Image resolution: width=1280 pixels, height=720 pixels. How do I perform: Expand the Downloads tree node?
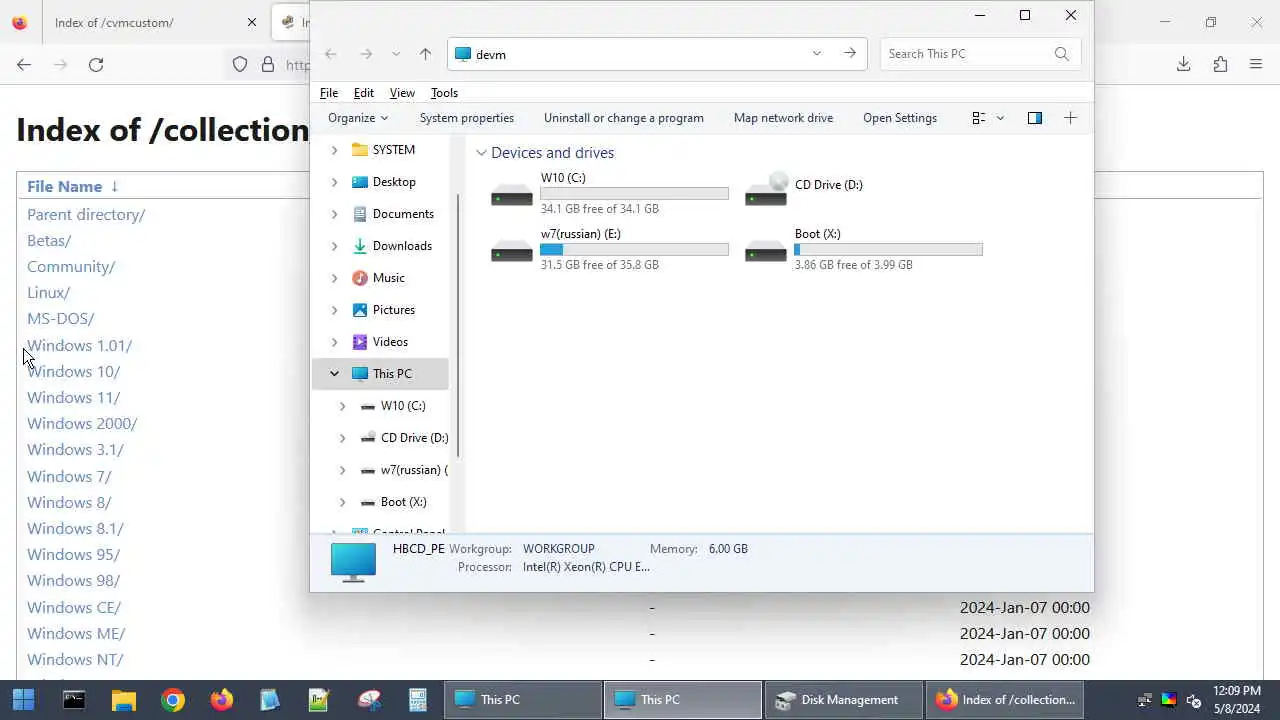click(x=334, y=246)
